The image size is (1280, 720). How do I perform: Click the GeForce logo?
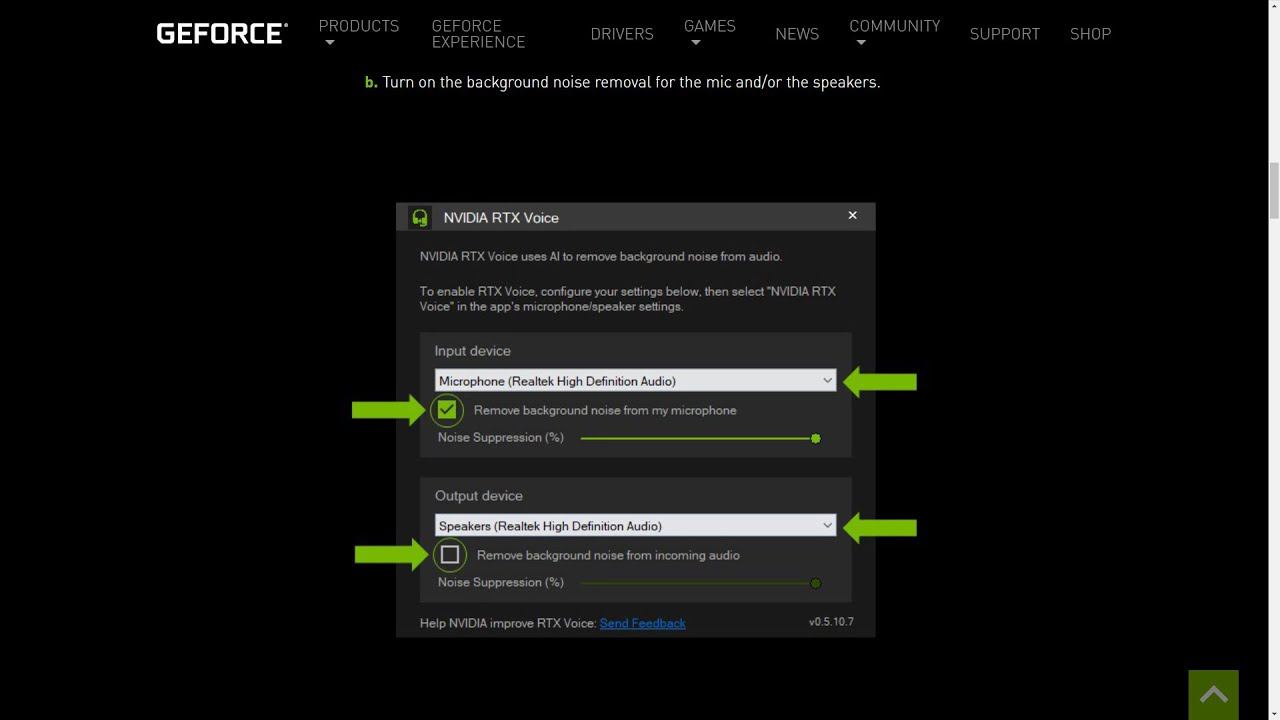222,33
